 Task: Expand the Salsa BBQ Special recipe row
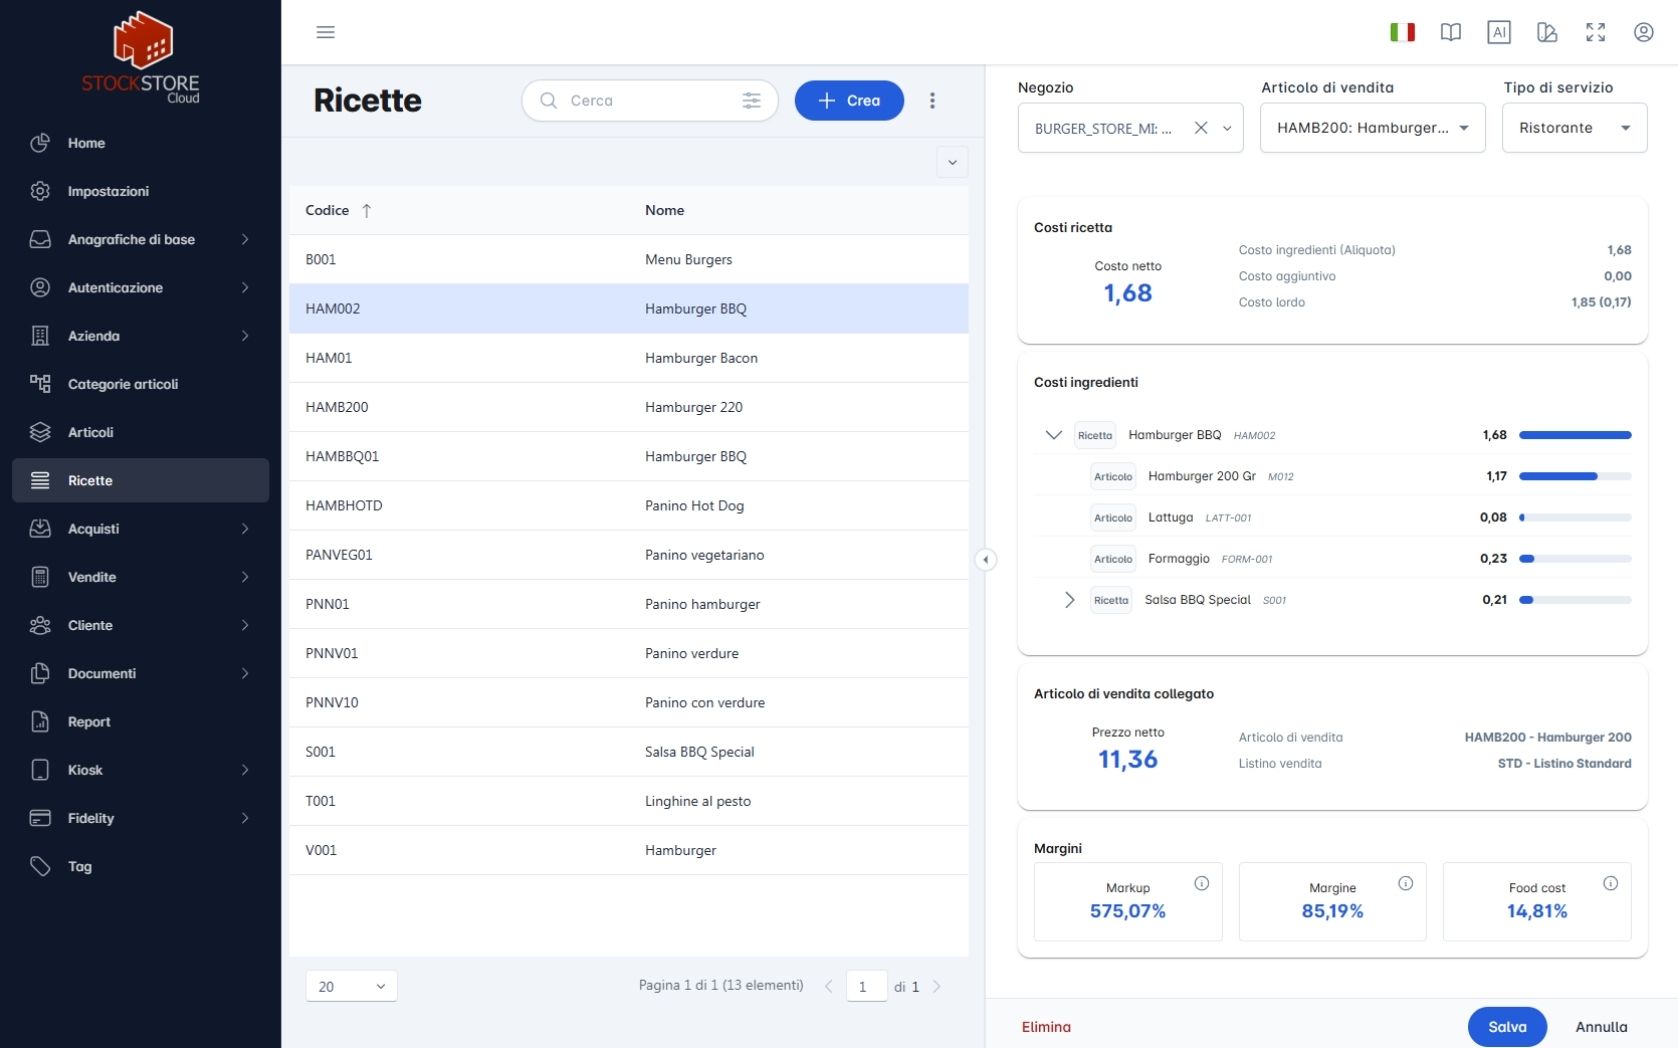pyautogui.click(x=1069, y=600)
